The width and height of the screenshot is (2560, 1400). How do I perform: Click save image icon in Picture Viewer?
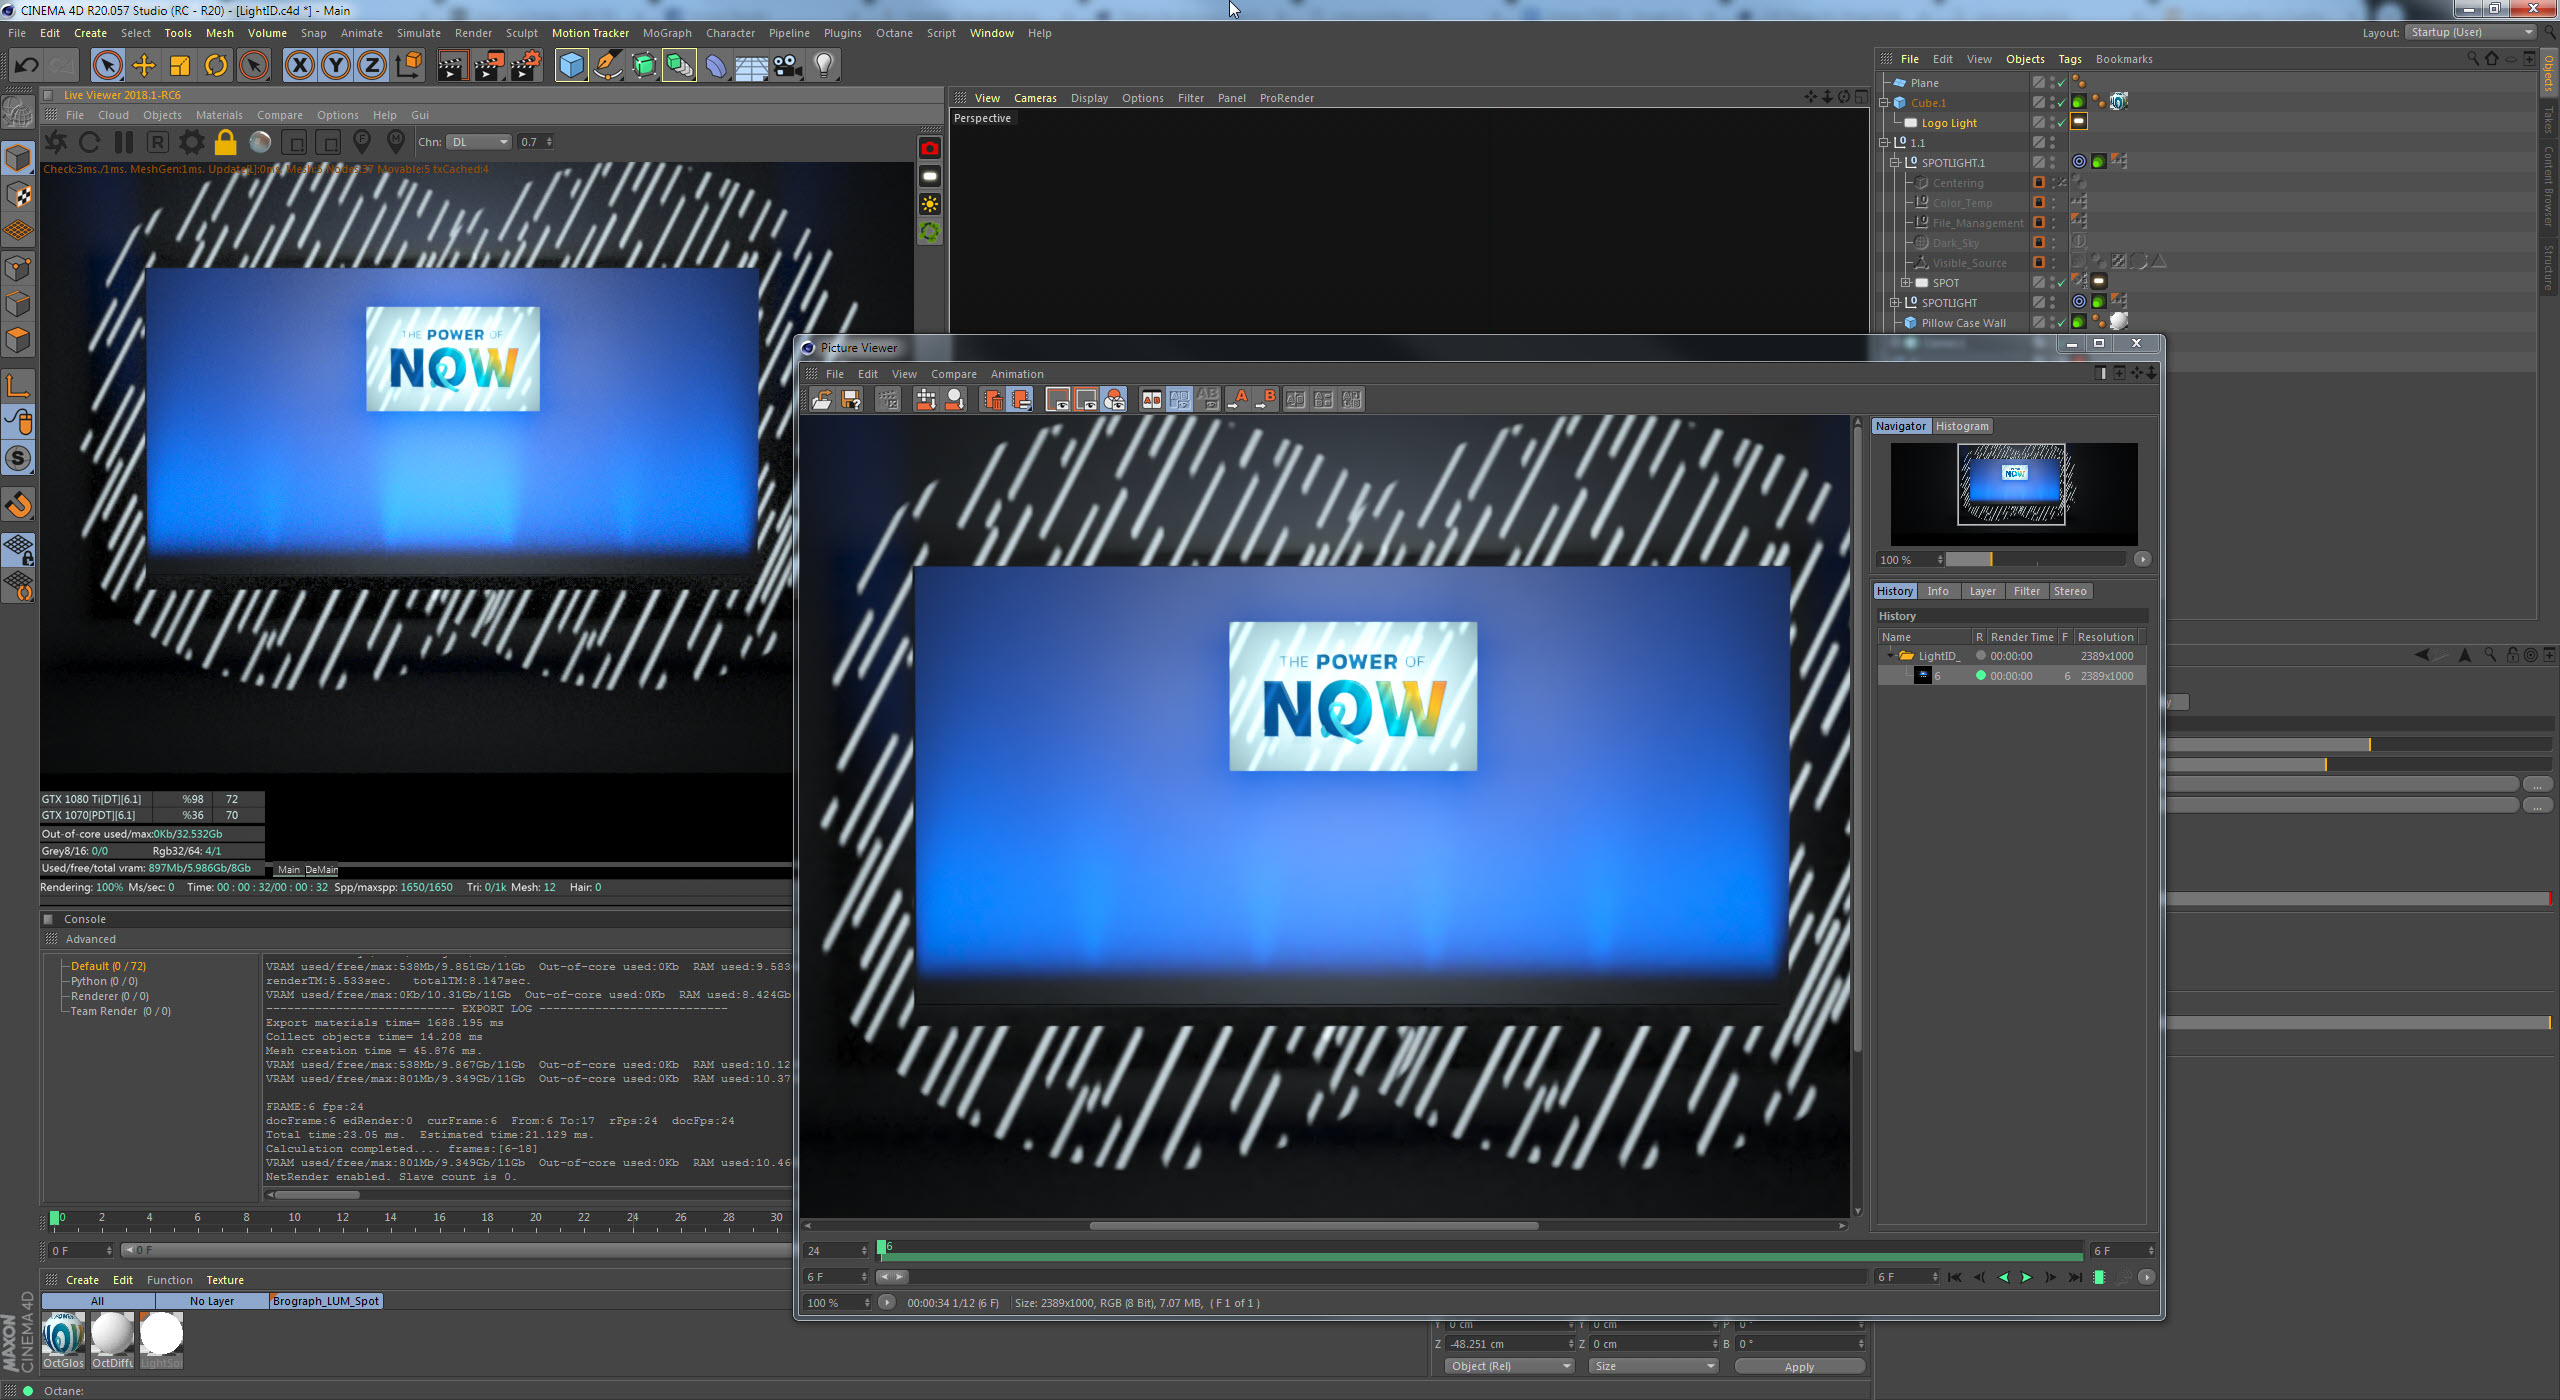pyautogui.click(x=851, y=400)
